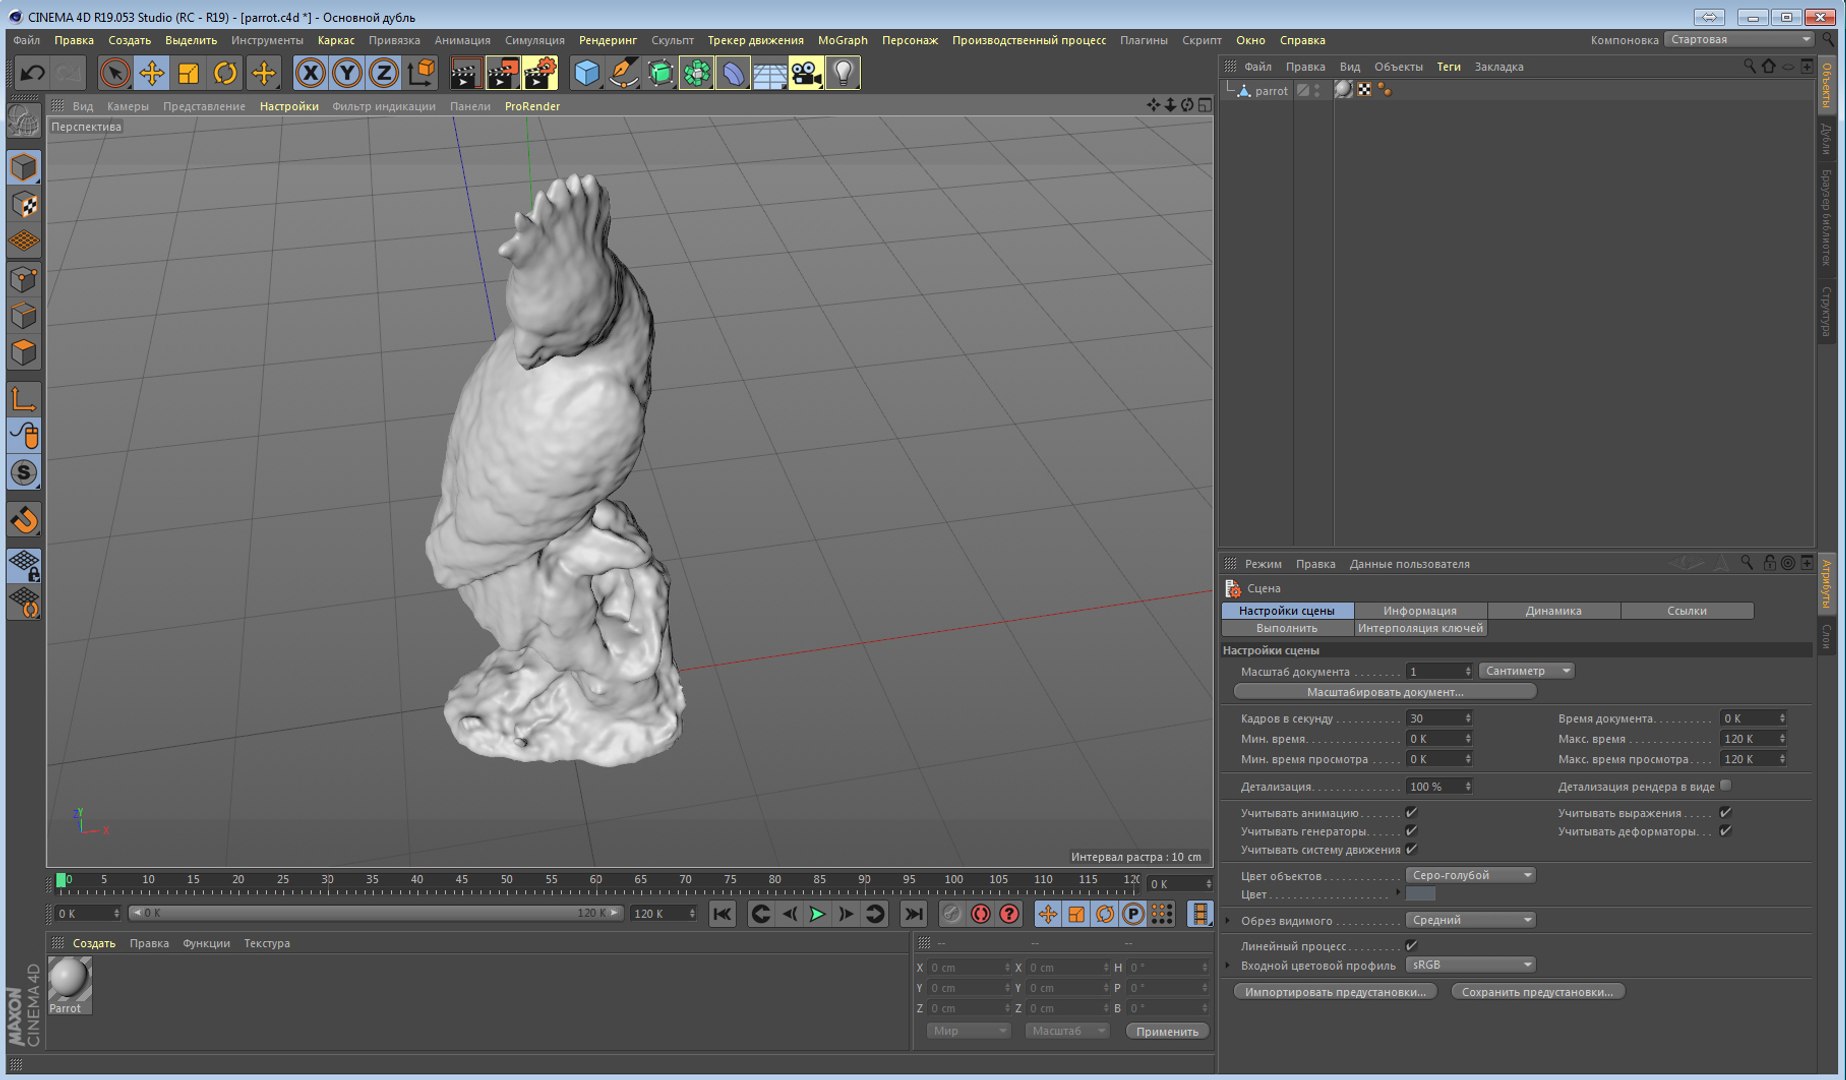Click the Deformer bend icon
The height and width of the screenshot is (1080, 1846).
pos(733,72)
